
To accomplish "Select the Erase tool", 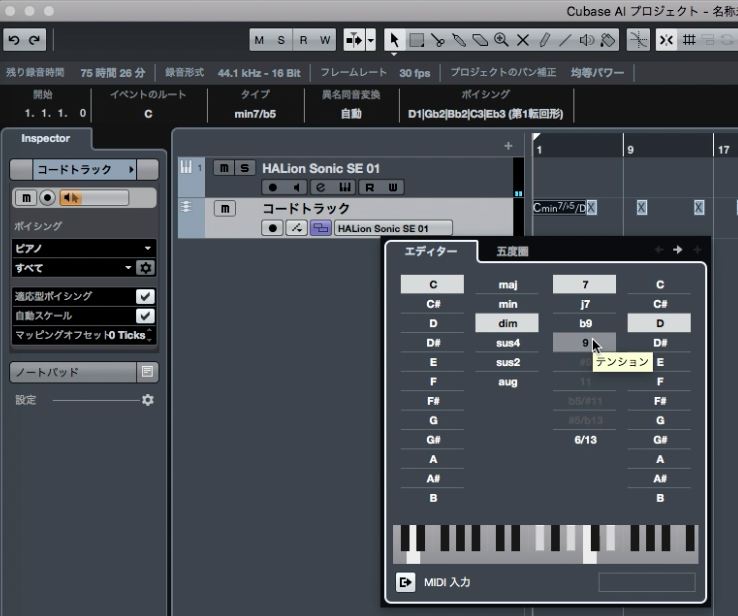I will (x=480, y=40).
